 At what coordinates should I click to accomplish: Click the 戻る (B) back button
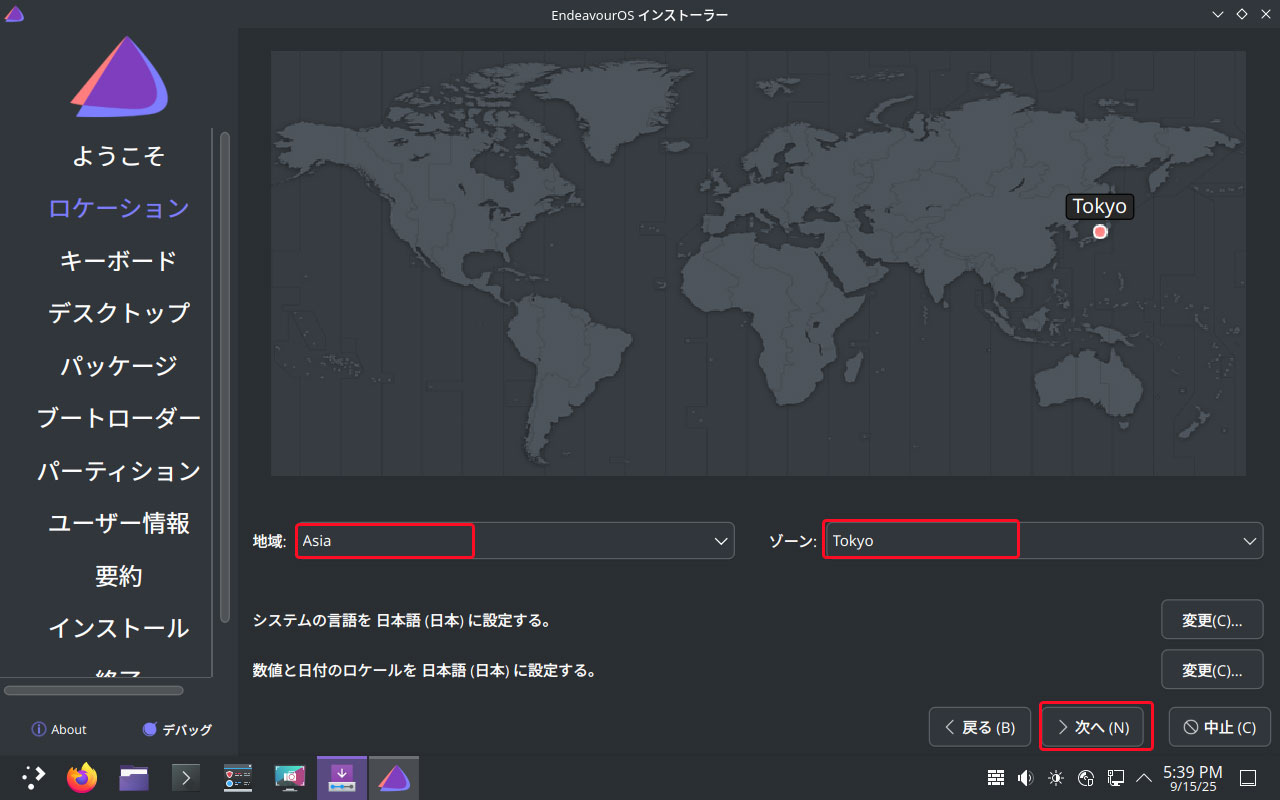click(980, 727)
